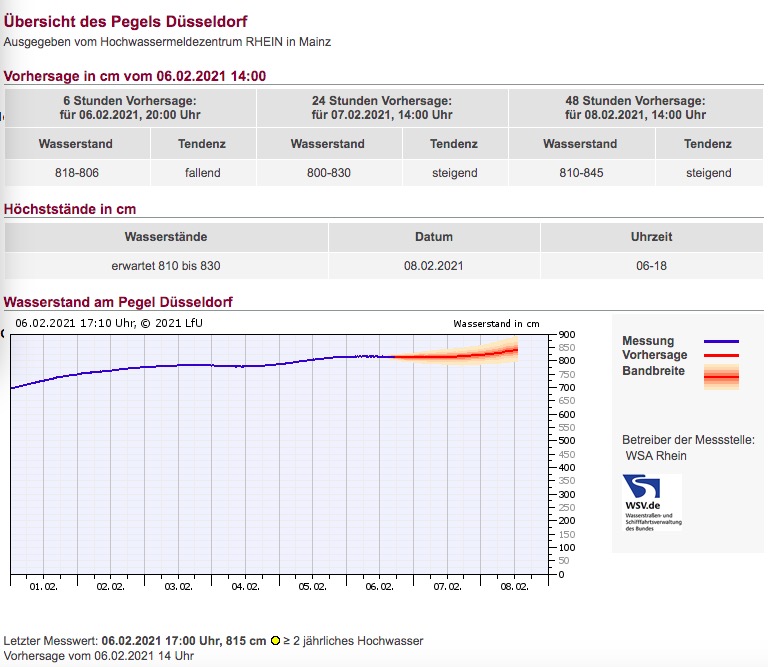
Task: Click the 01.02. date on chart axis
Action: [43, 587]
